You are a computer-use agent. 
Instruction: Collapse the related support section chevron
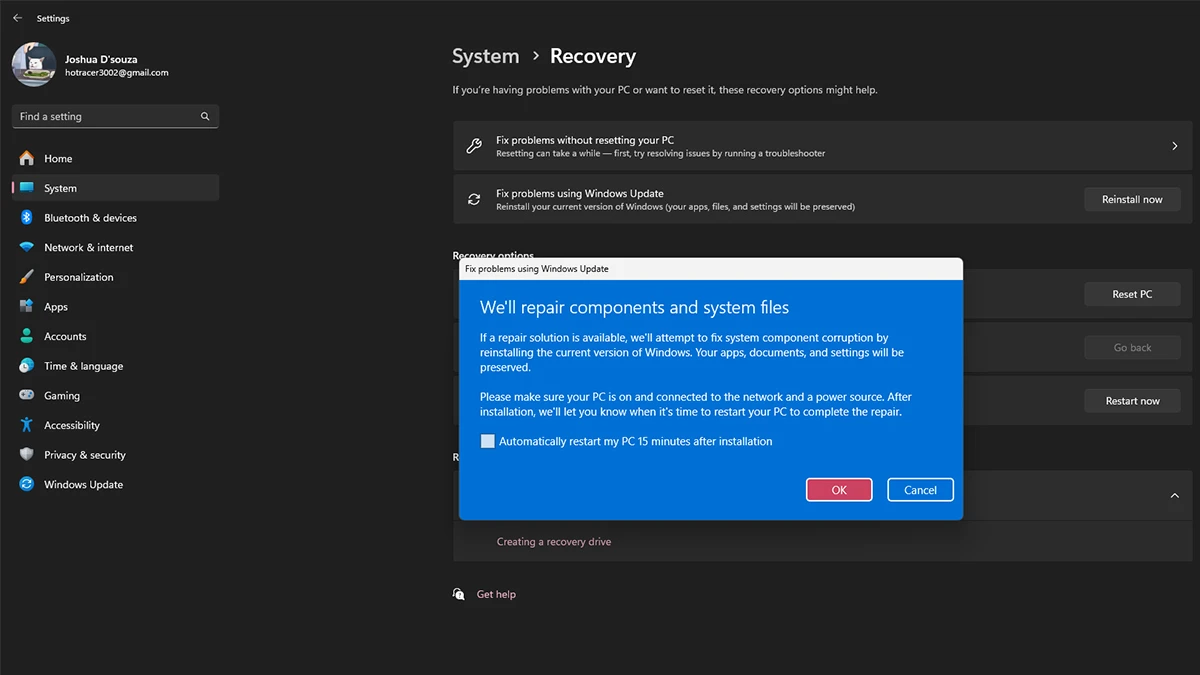click(x=1175, y=495)
